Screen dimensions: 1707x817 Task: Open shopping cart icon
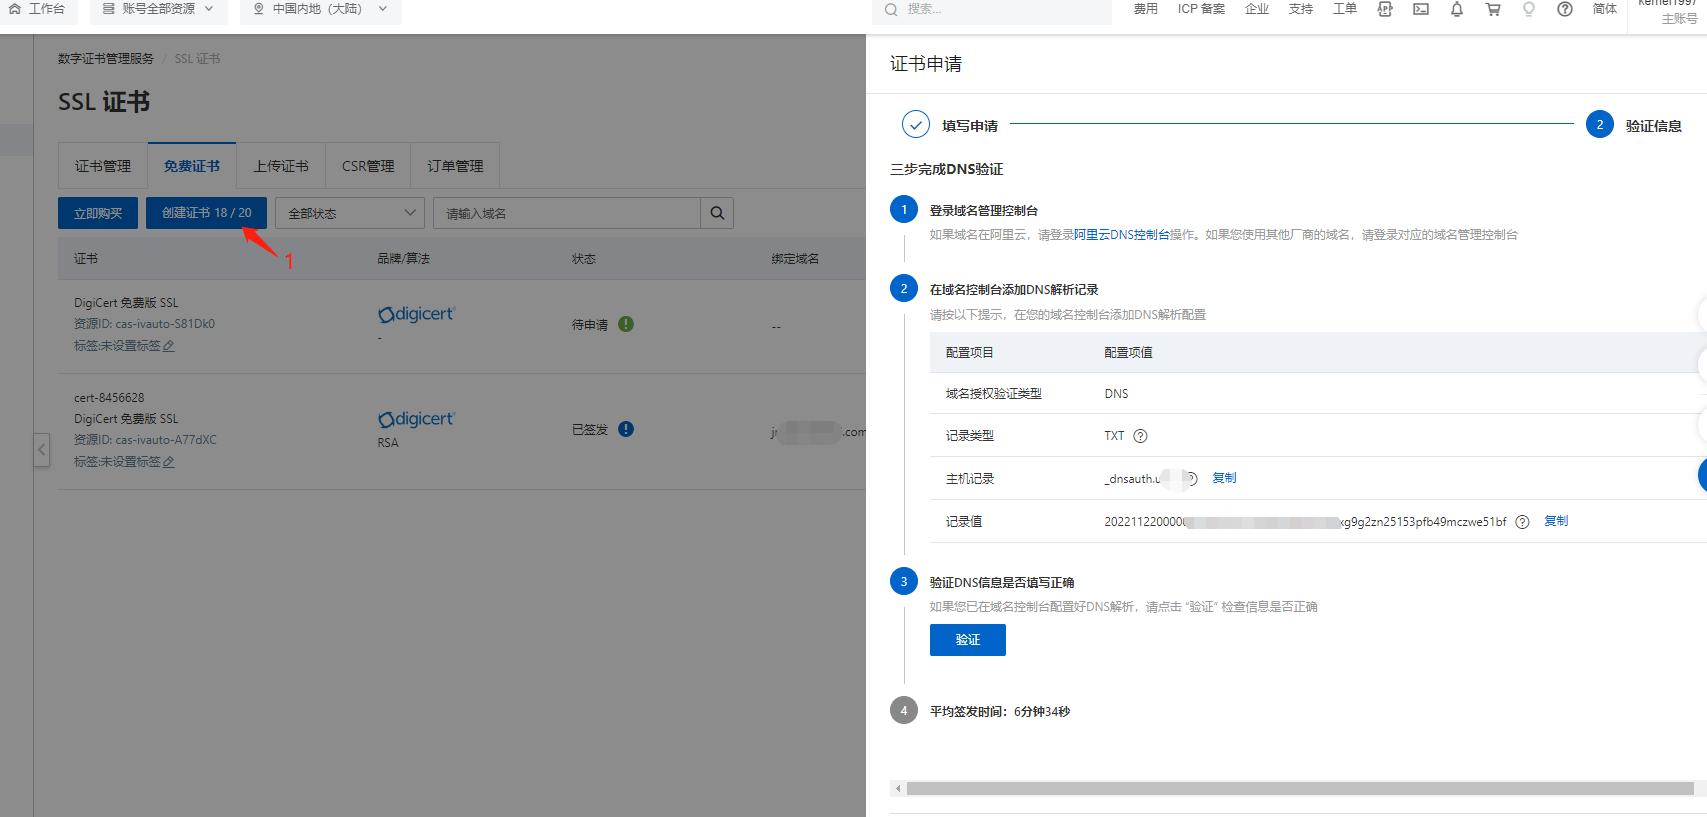coord(1493,9)
